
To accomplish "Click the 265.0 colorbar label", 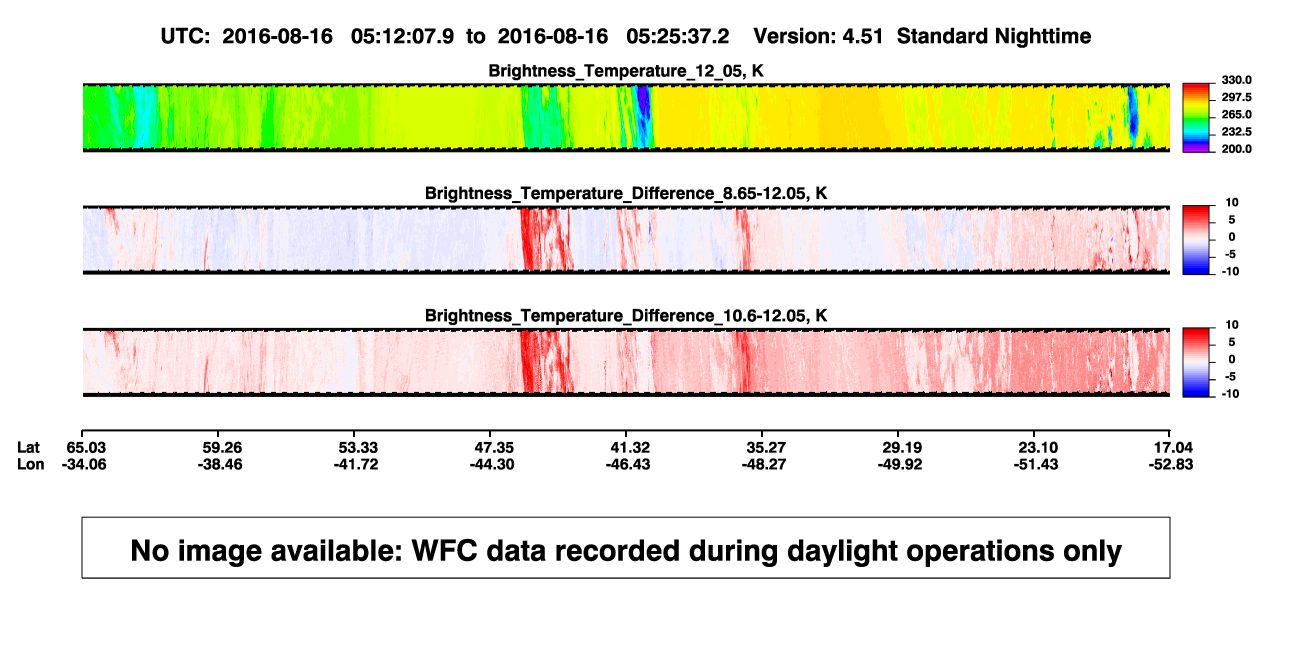I will pos(1235,114).
